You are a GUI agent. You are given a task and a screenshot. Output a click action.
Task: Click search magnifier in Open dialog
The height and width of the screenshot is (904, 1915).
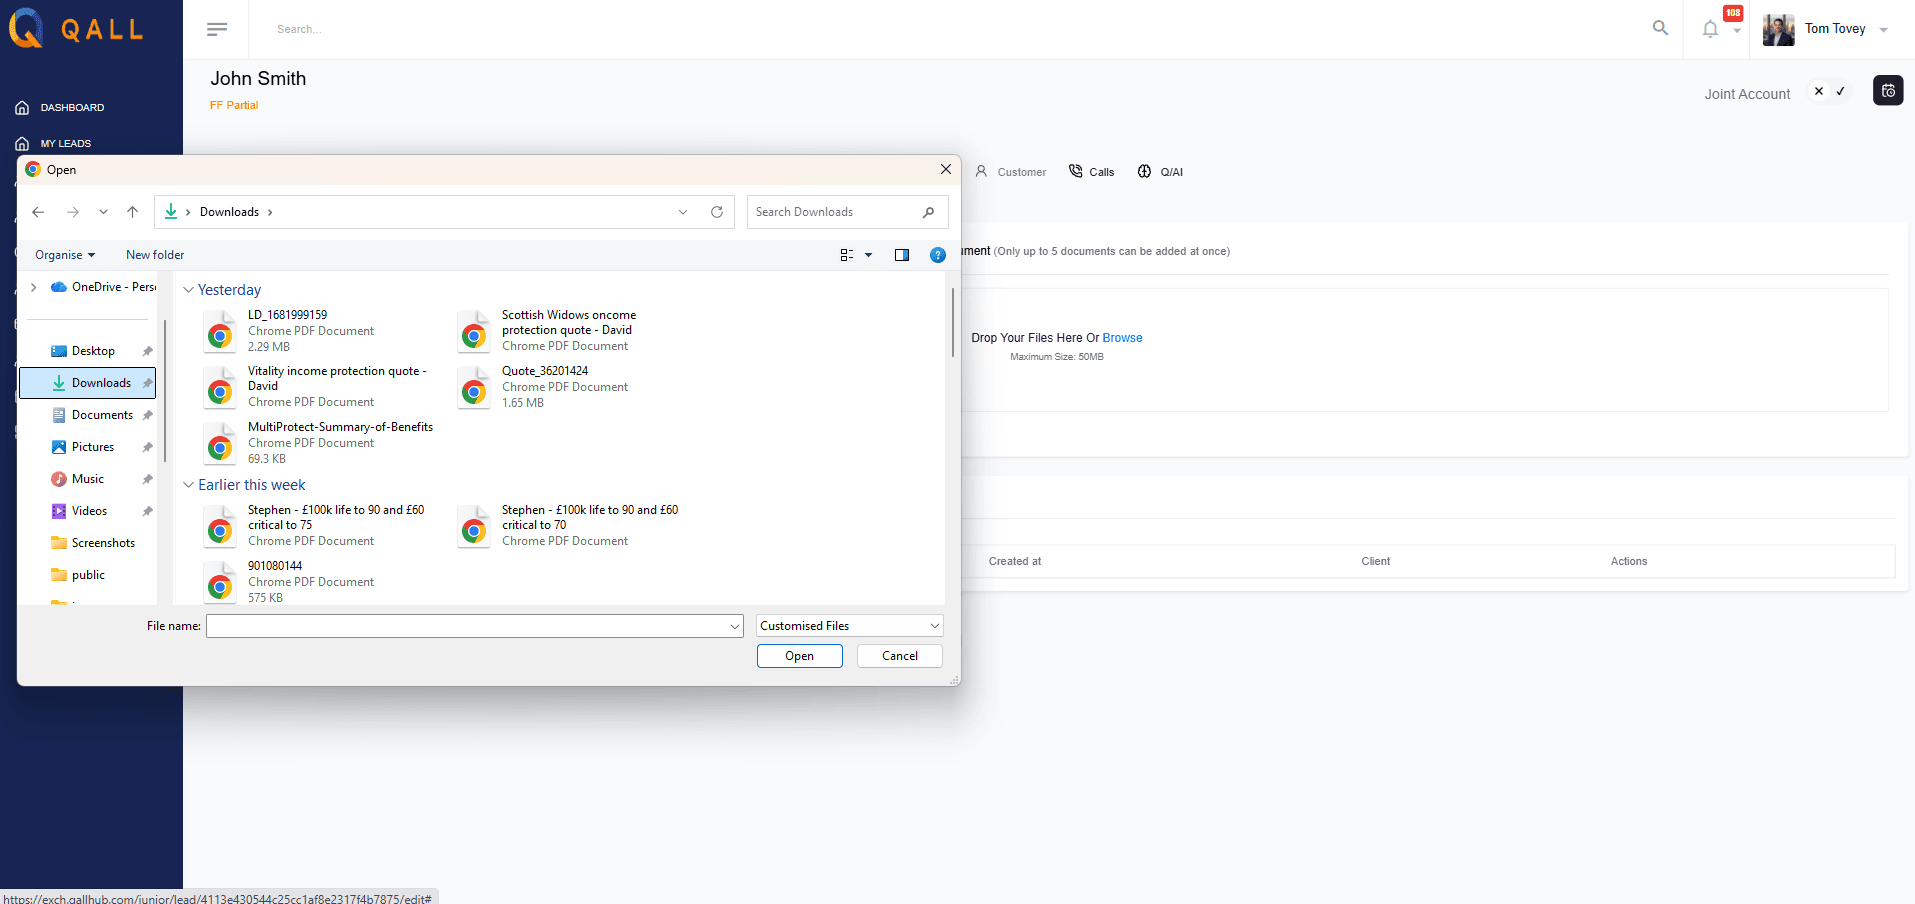[x=928, y=212]
